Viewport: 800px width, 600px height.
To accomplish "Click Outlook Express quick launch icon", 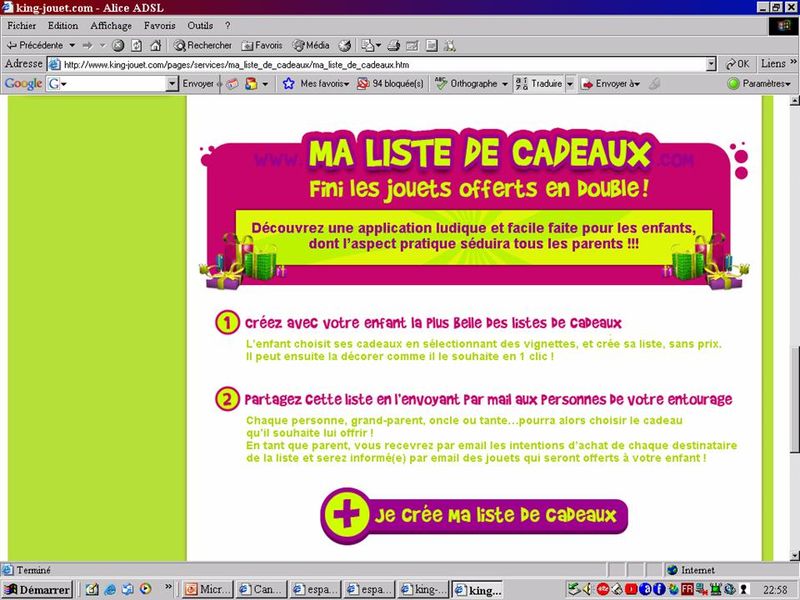I will click(128, 590).
